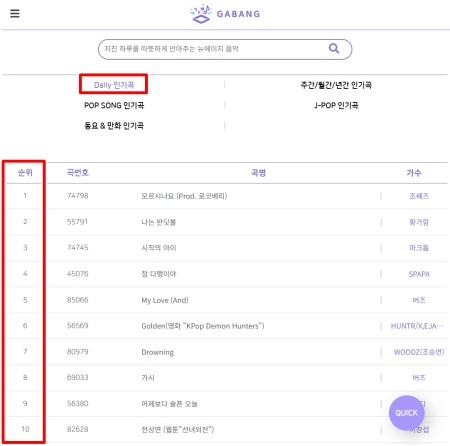The height and width of the screenshot is (446, 450).
Task: Click song number 74798
Action: (78, 196)
